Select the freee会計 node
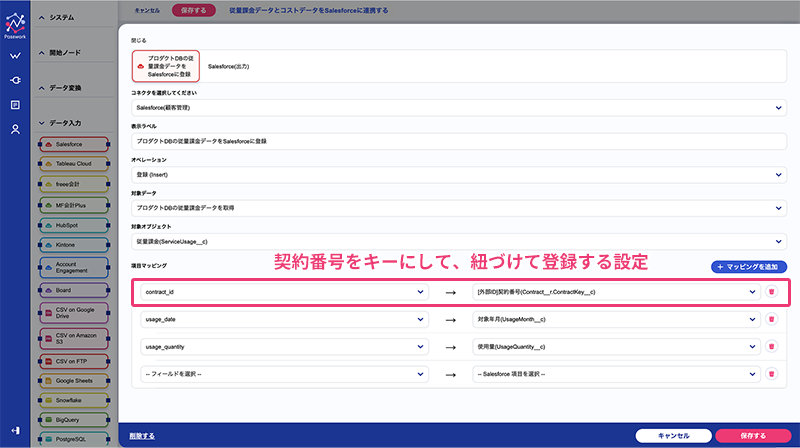Image resolution: width=800 pixels, height=448 pixels. tap(74, 184)
